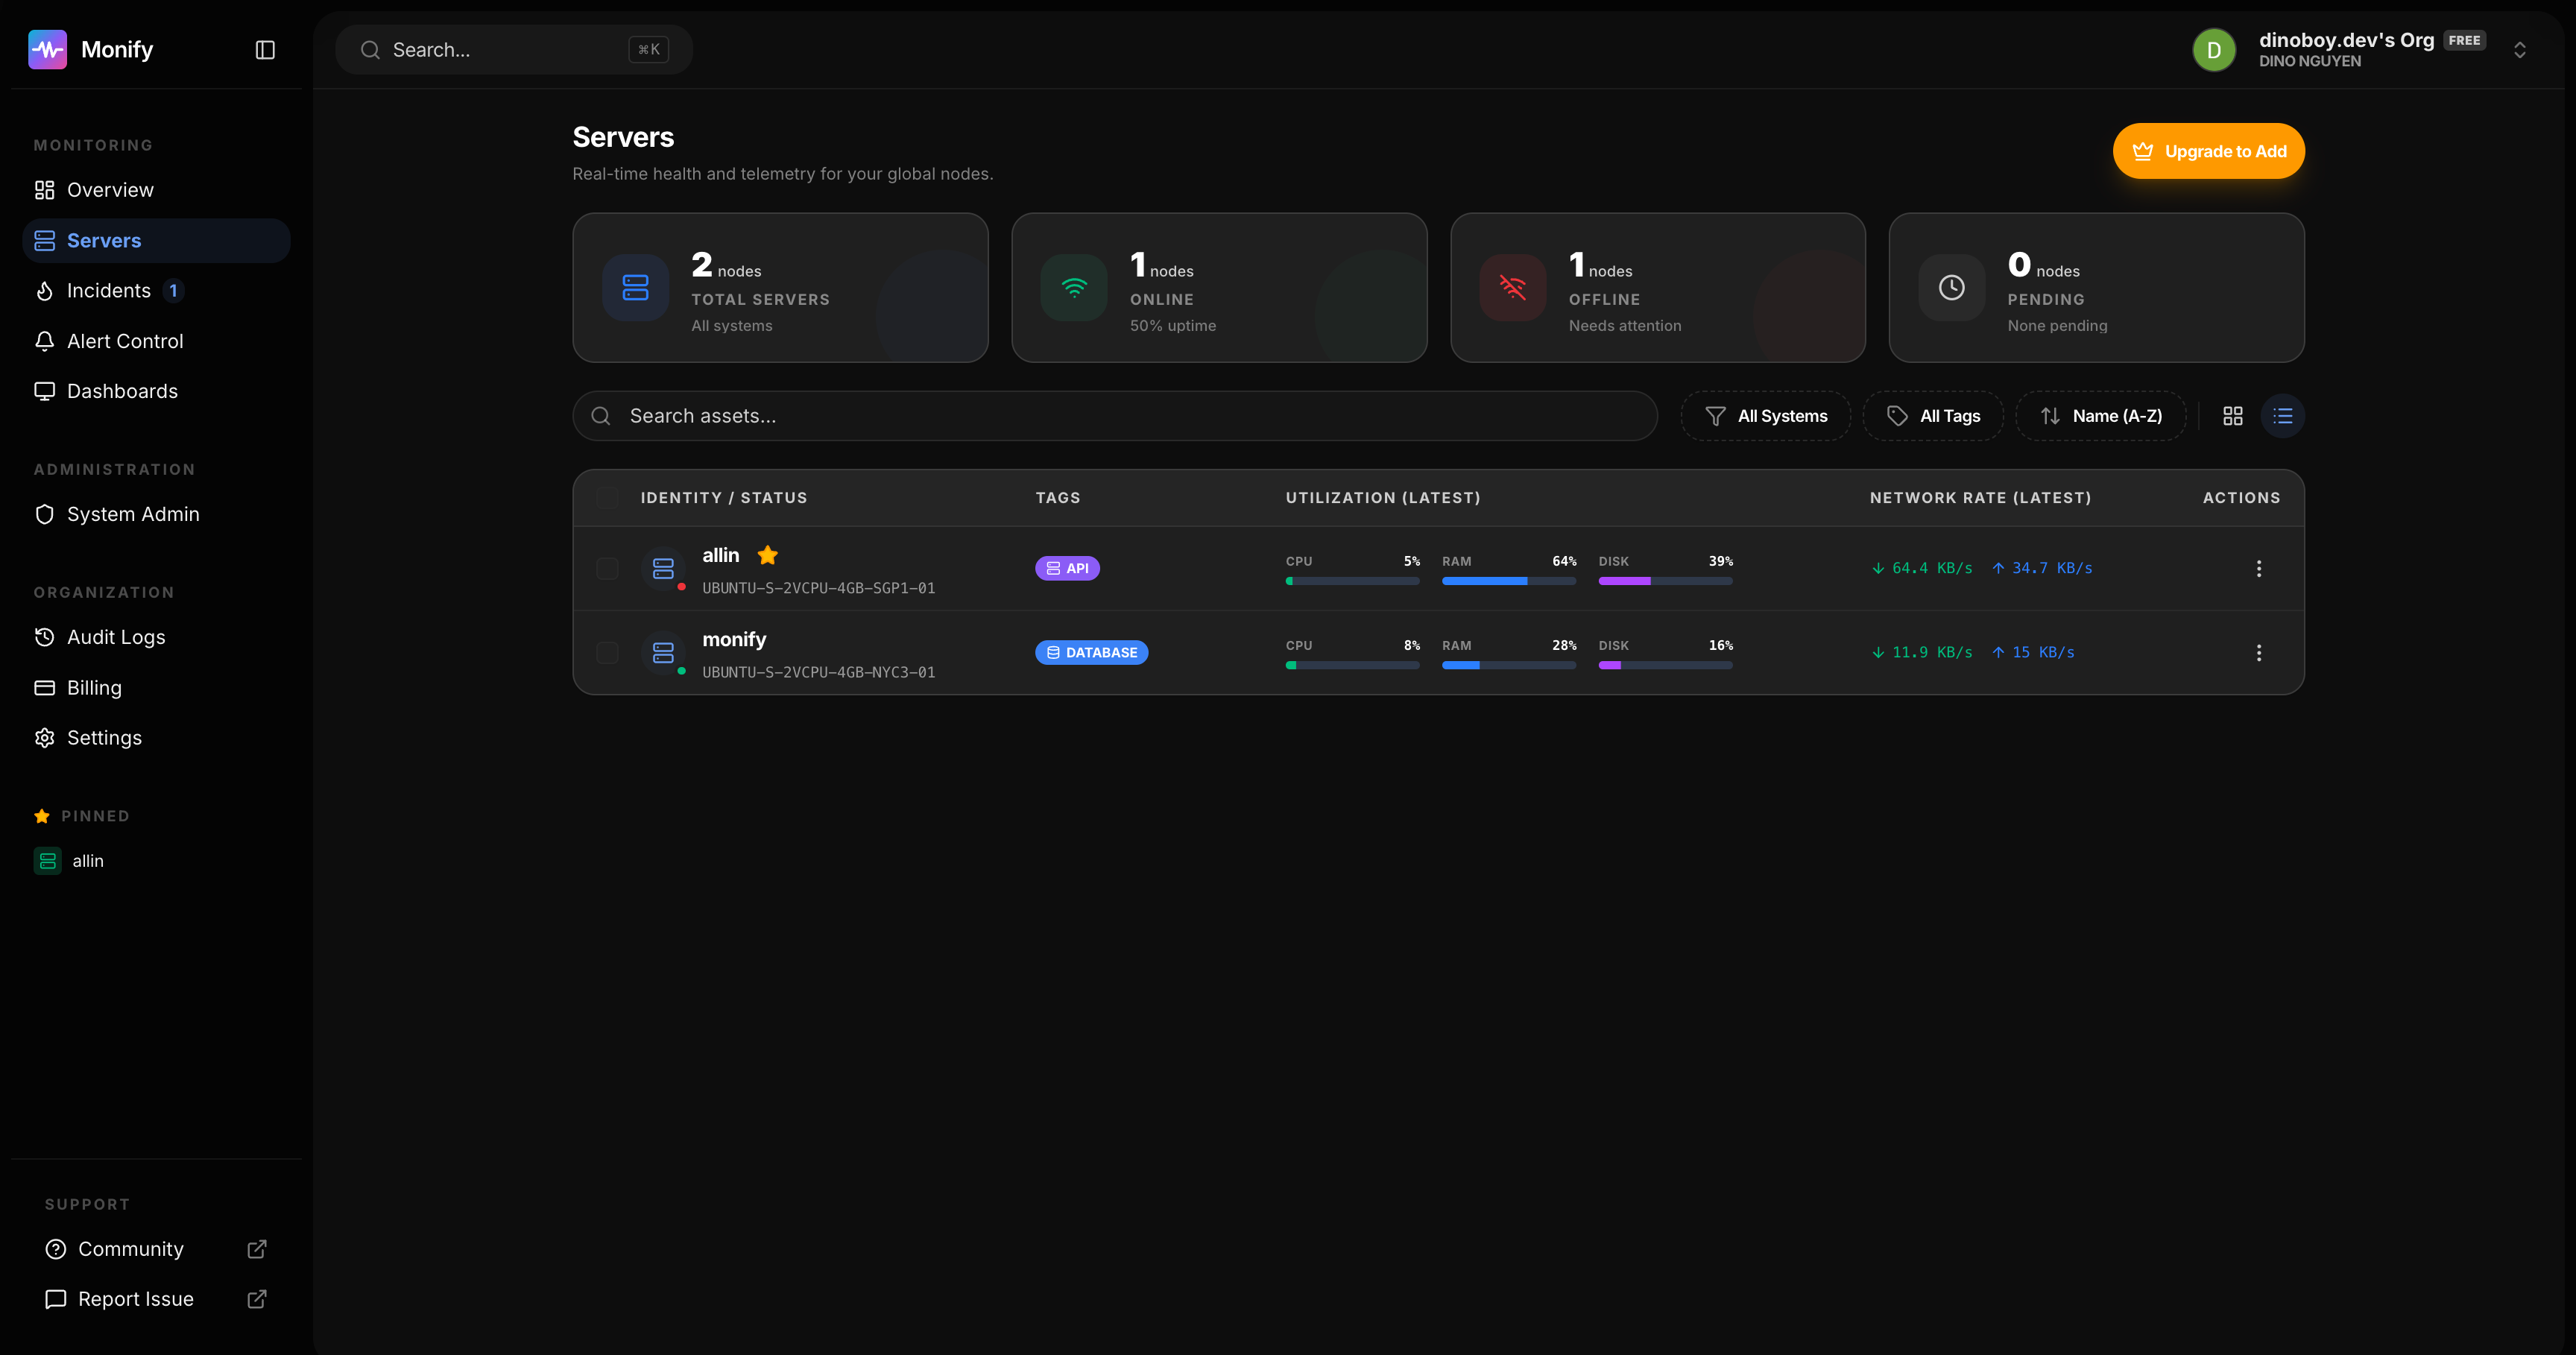Click the offline nodes wifi-off icon
The image size is (2576, 1355).
[1512, 288]
